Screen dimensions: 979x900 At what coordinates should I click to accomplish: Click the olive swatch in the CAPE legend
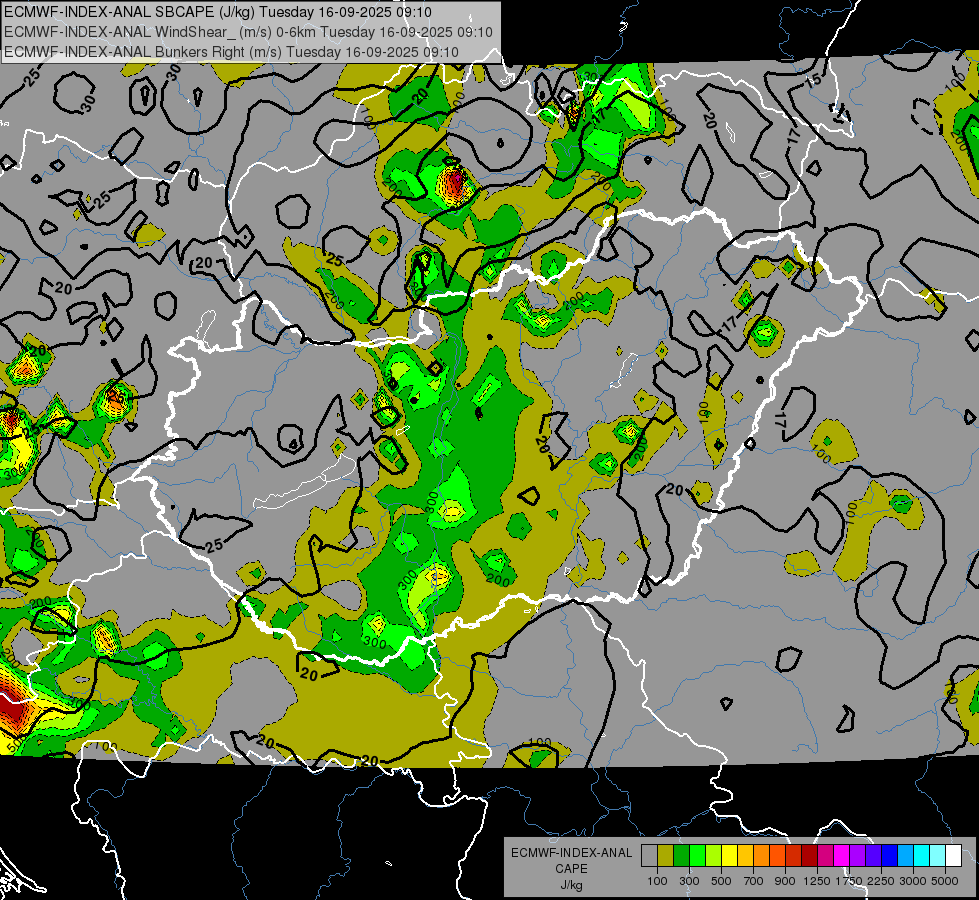pos(665,855)
